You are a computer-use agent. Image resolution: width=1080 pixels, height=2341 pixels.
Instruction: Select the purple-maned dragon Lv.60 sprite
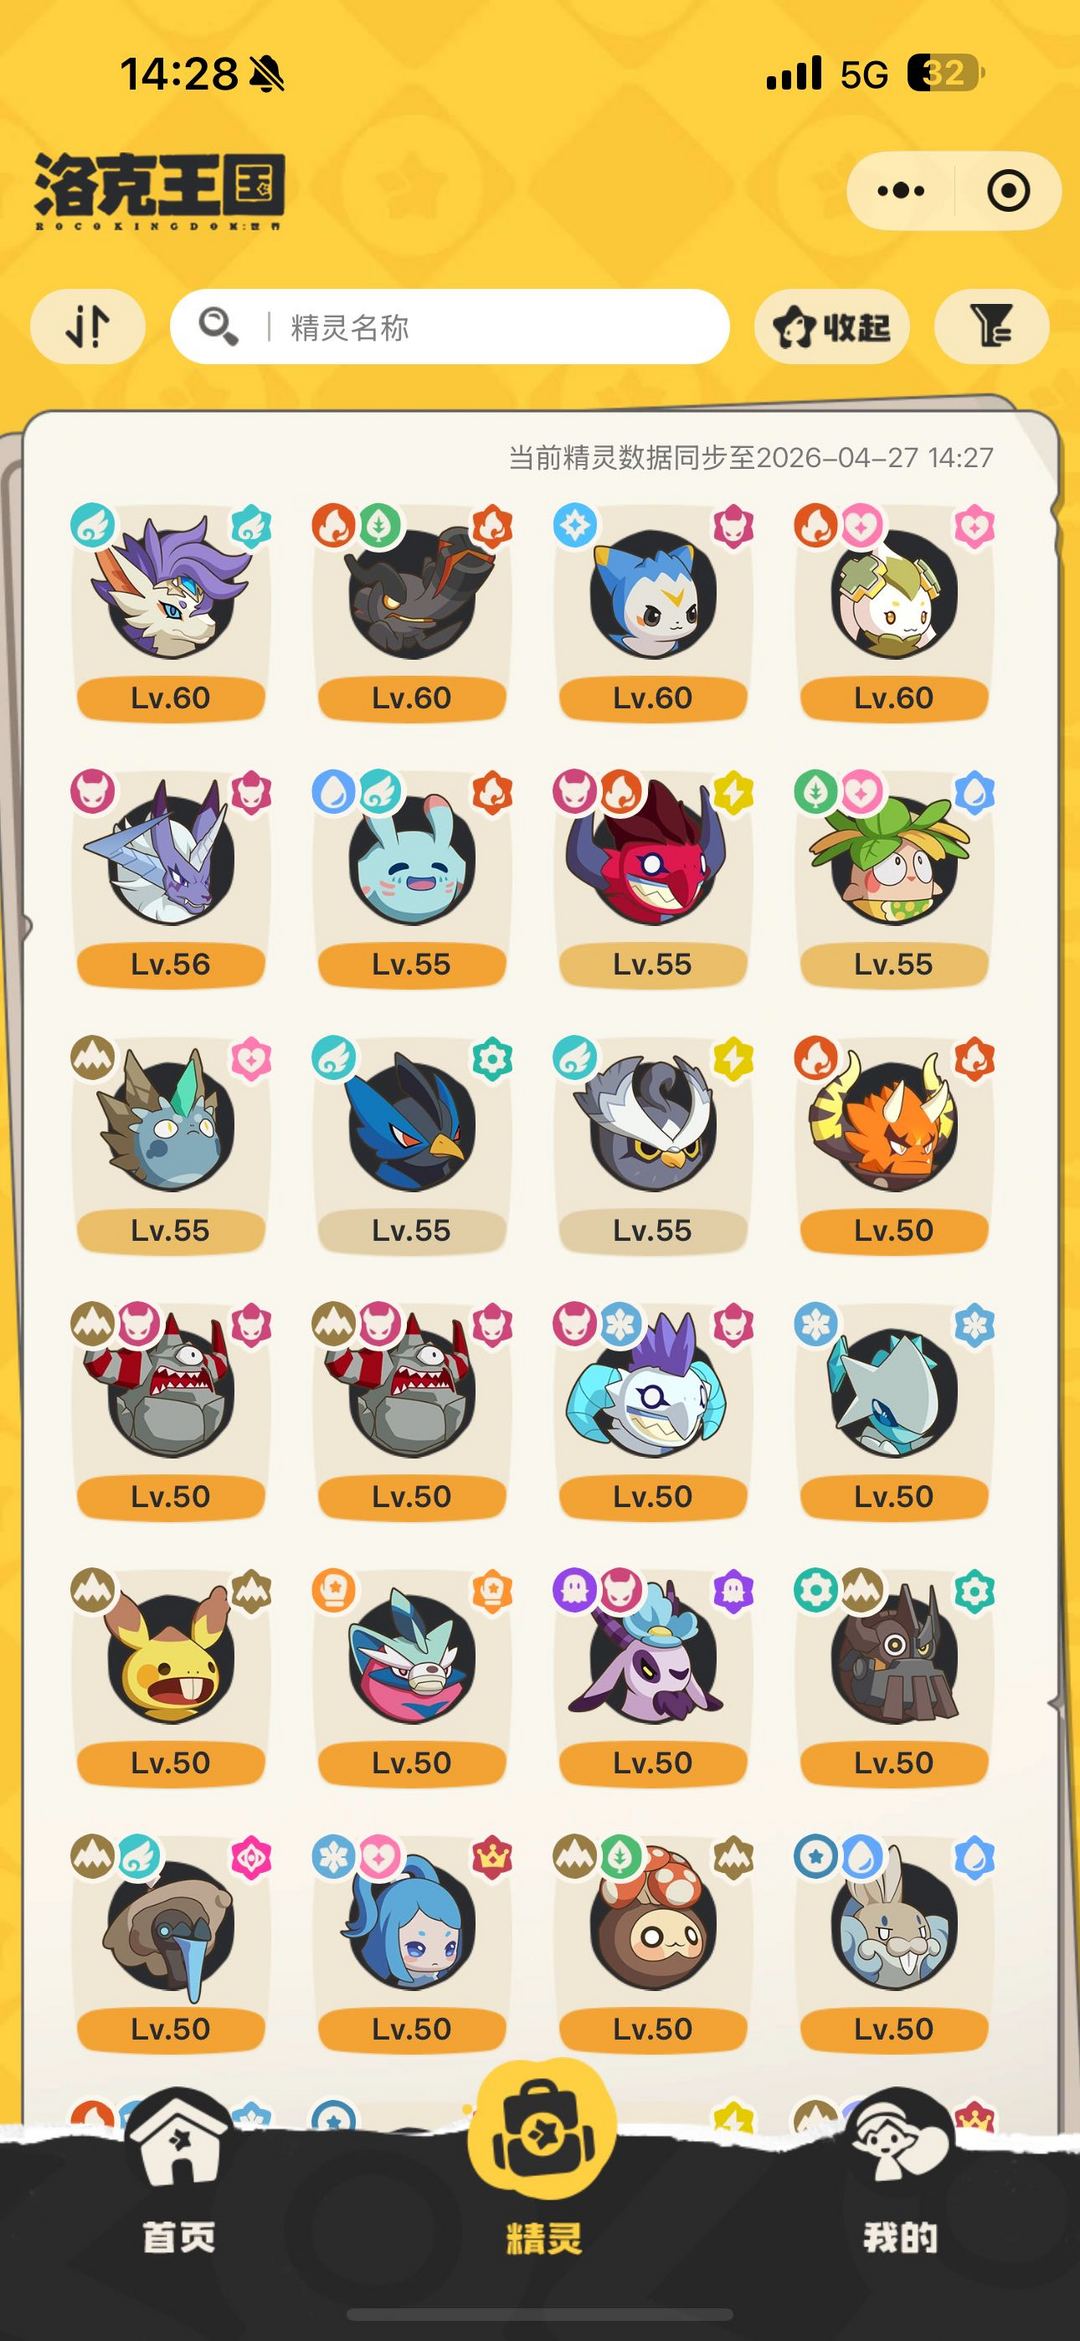pyautogui.click(x=171, y=612)
